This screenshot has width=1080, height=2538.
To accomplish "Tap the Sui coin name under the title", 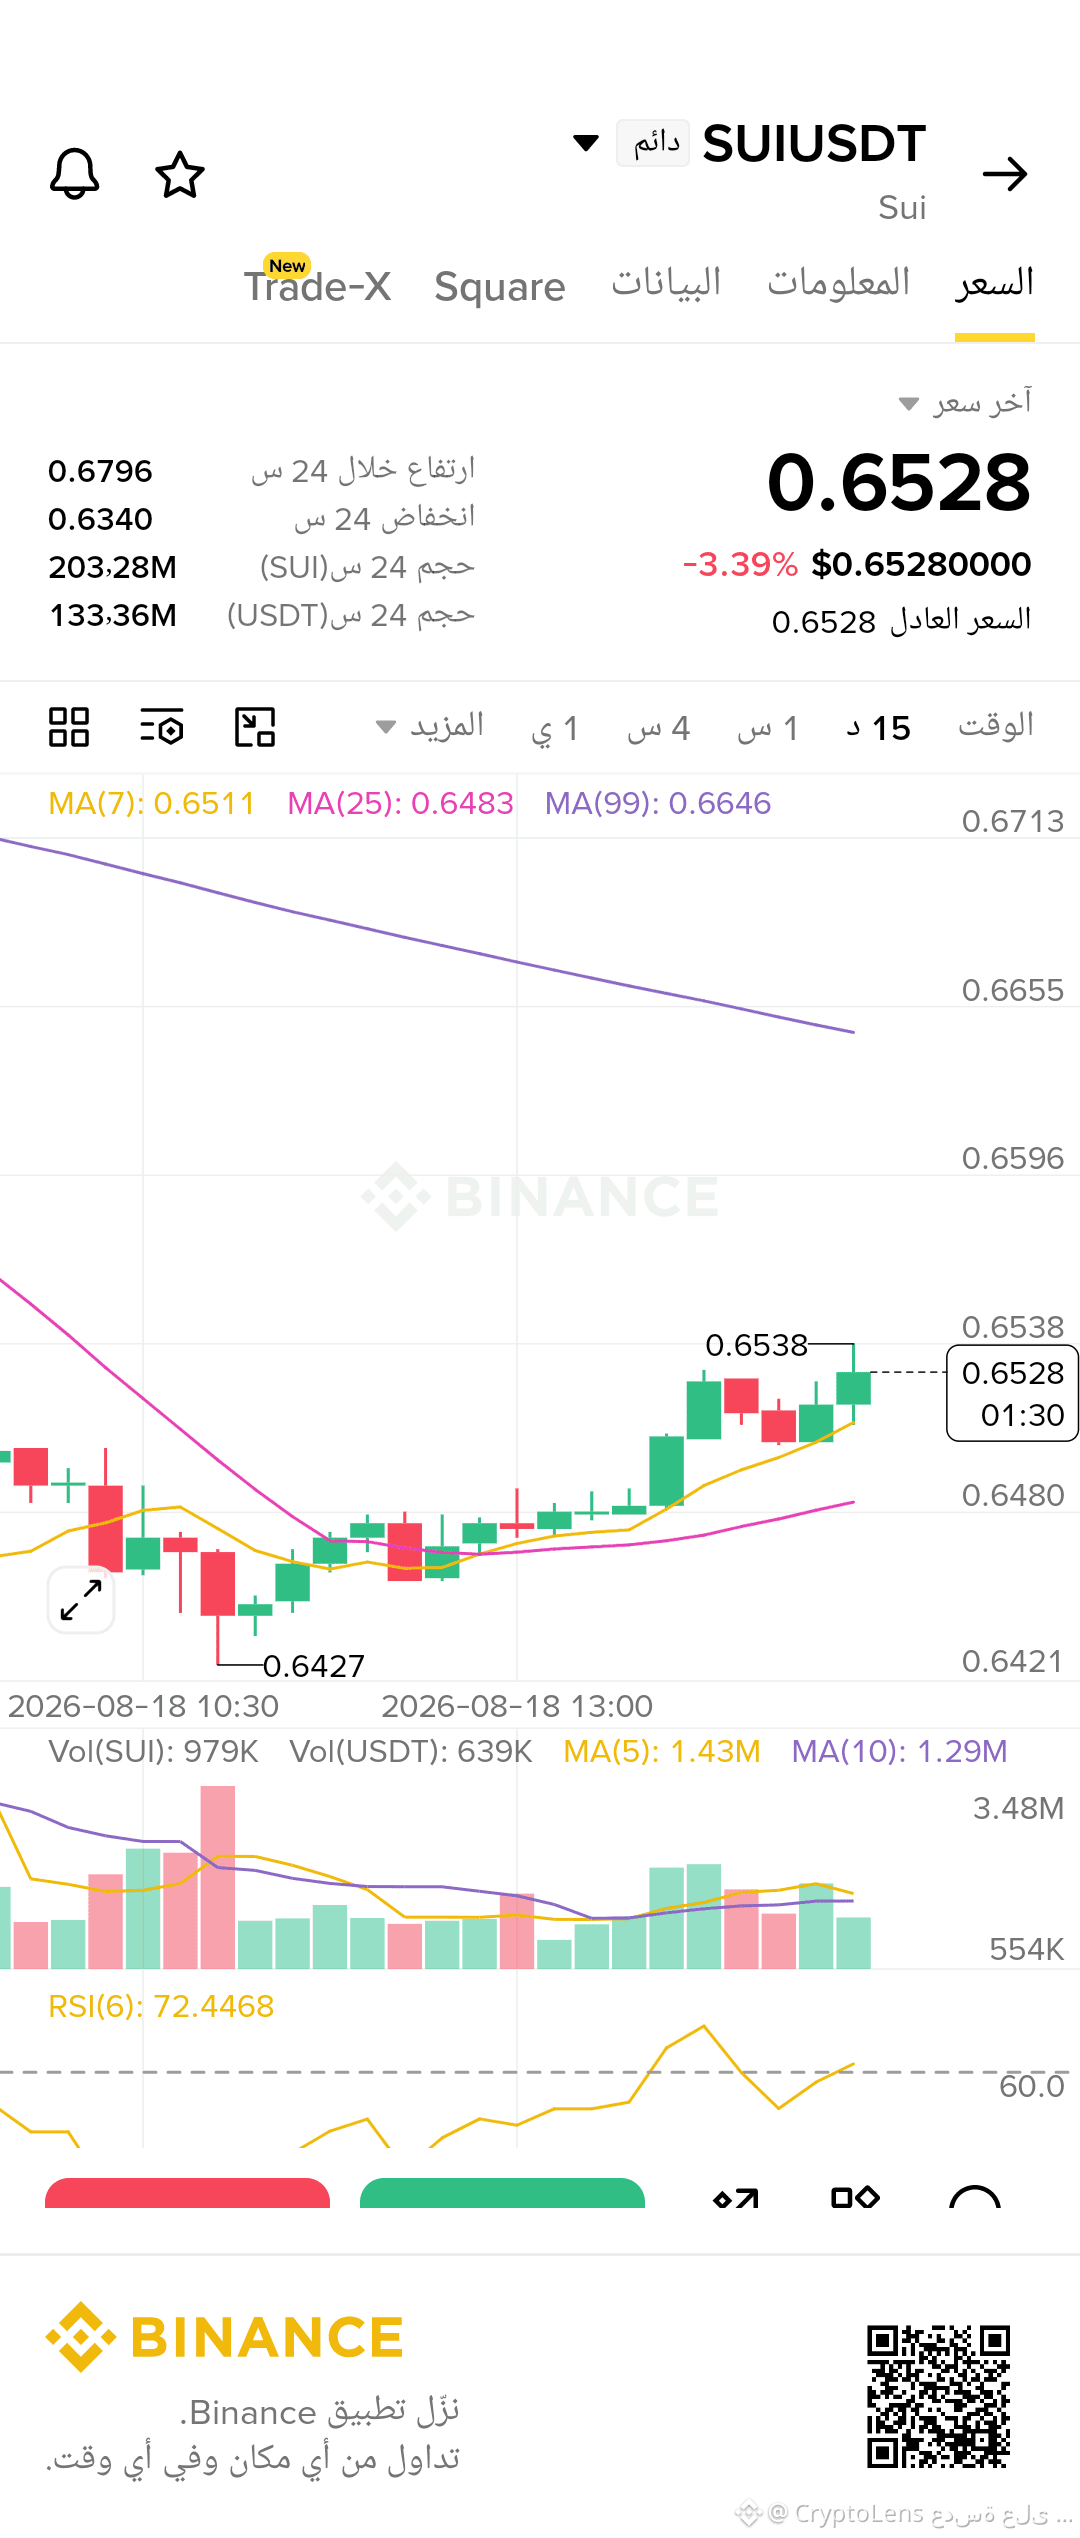I will point(902,208).
